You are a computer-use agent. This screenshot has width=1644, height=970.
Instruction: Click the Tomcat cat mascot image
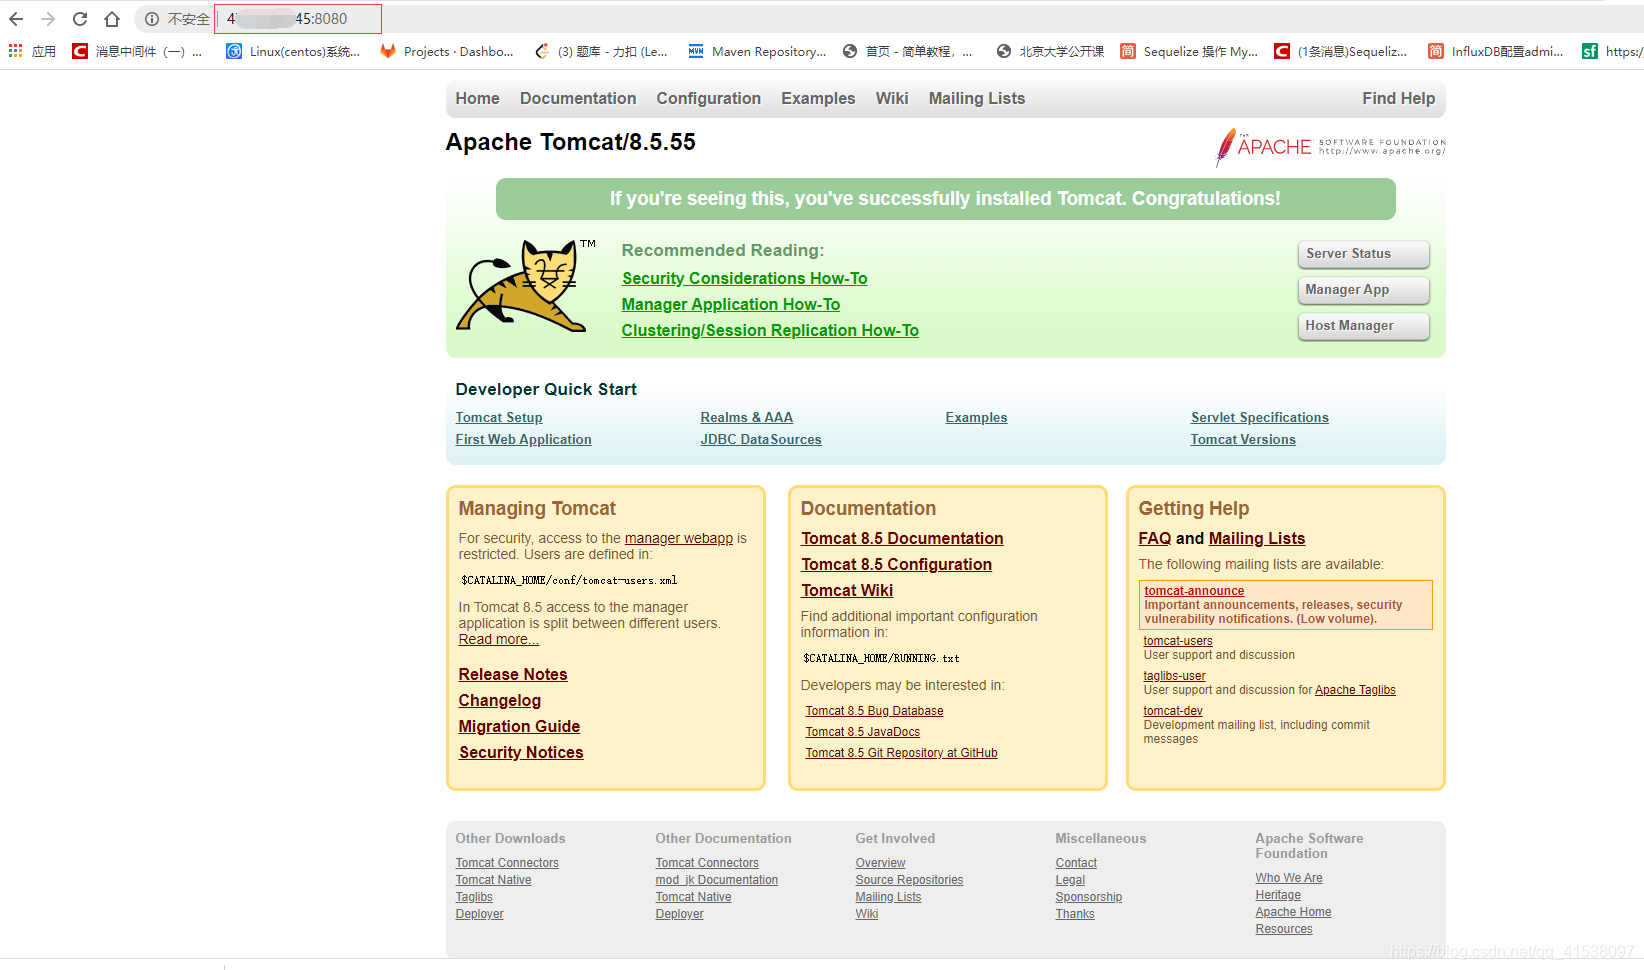click(524, 286)
